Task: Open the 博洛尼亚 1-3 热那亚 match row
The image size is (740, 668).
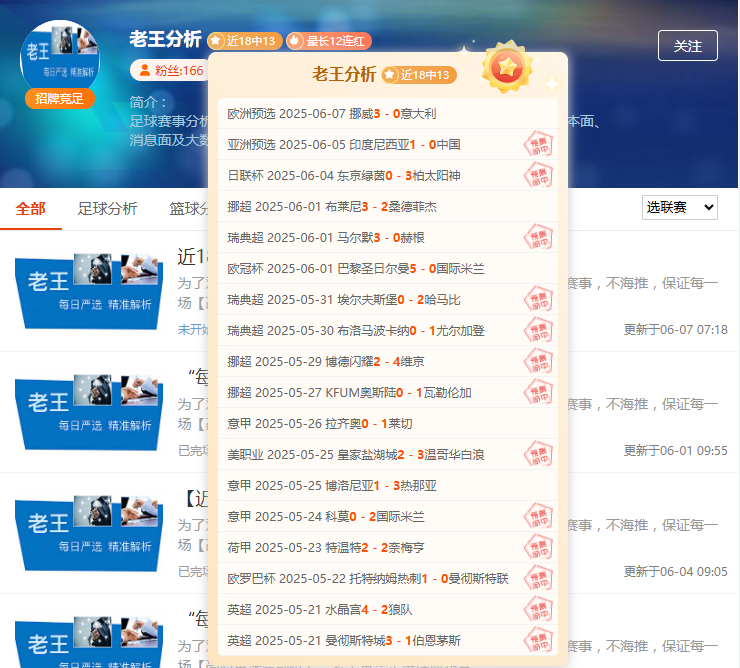Action: click(x=388, y=486)
